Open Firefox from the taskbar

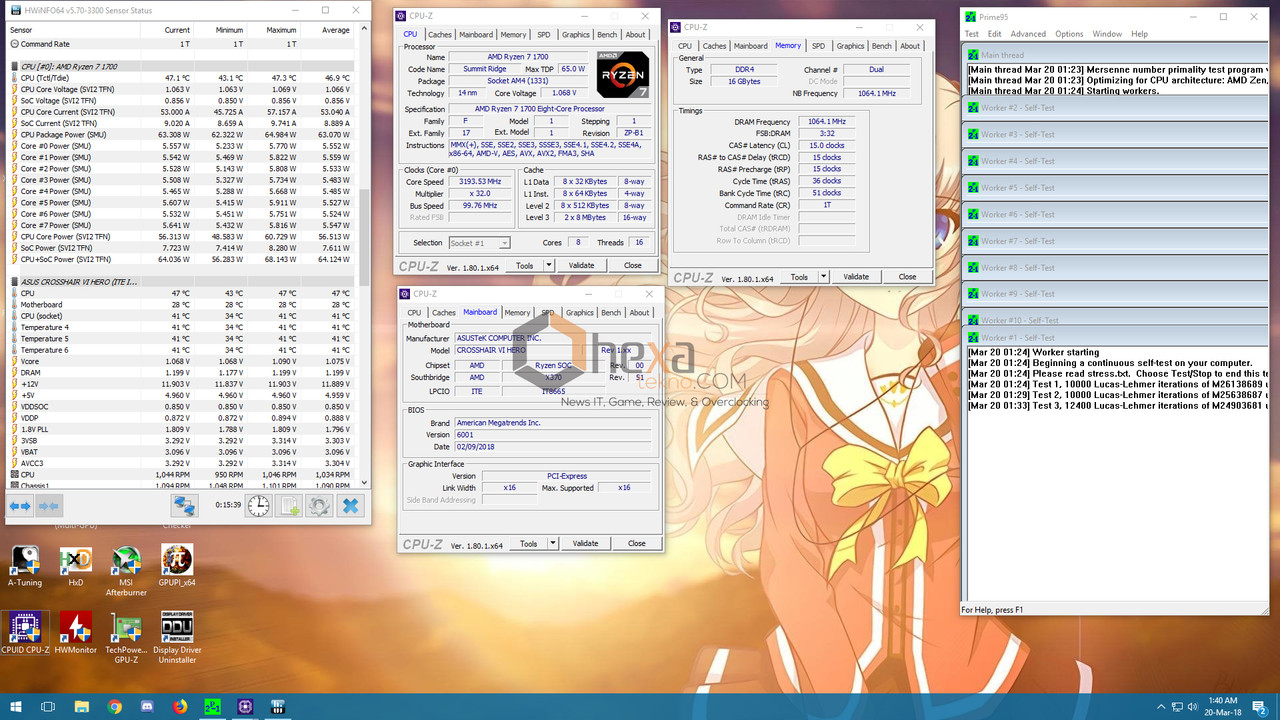coord(180,706)
